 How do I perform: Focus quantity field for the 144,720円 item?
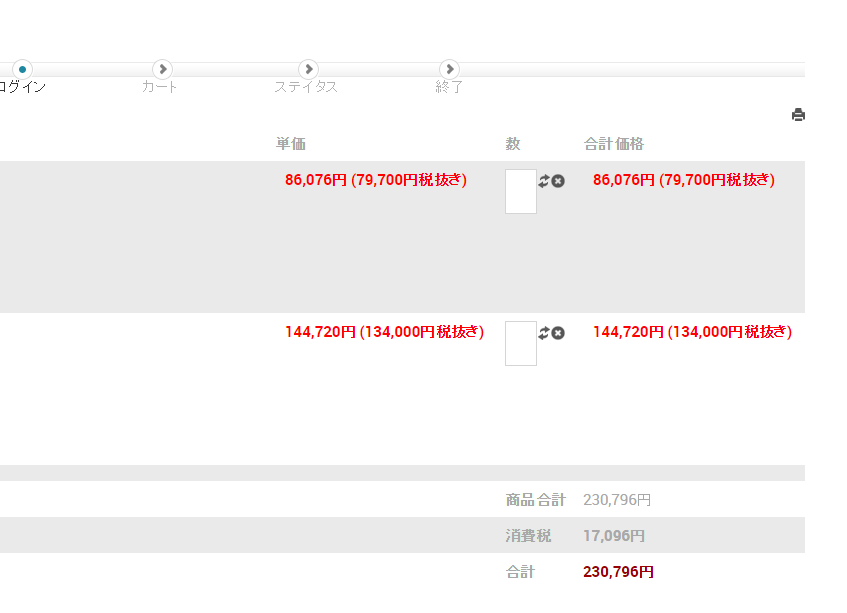tap(521, 343)
